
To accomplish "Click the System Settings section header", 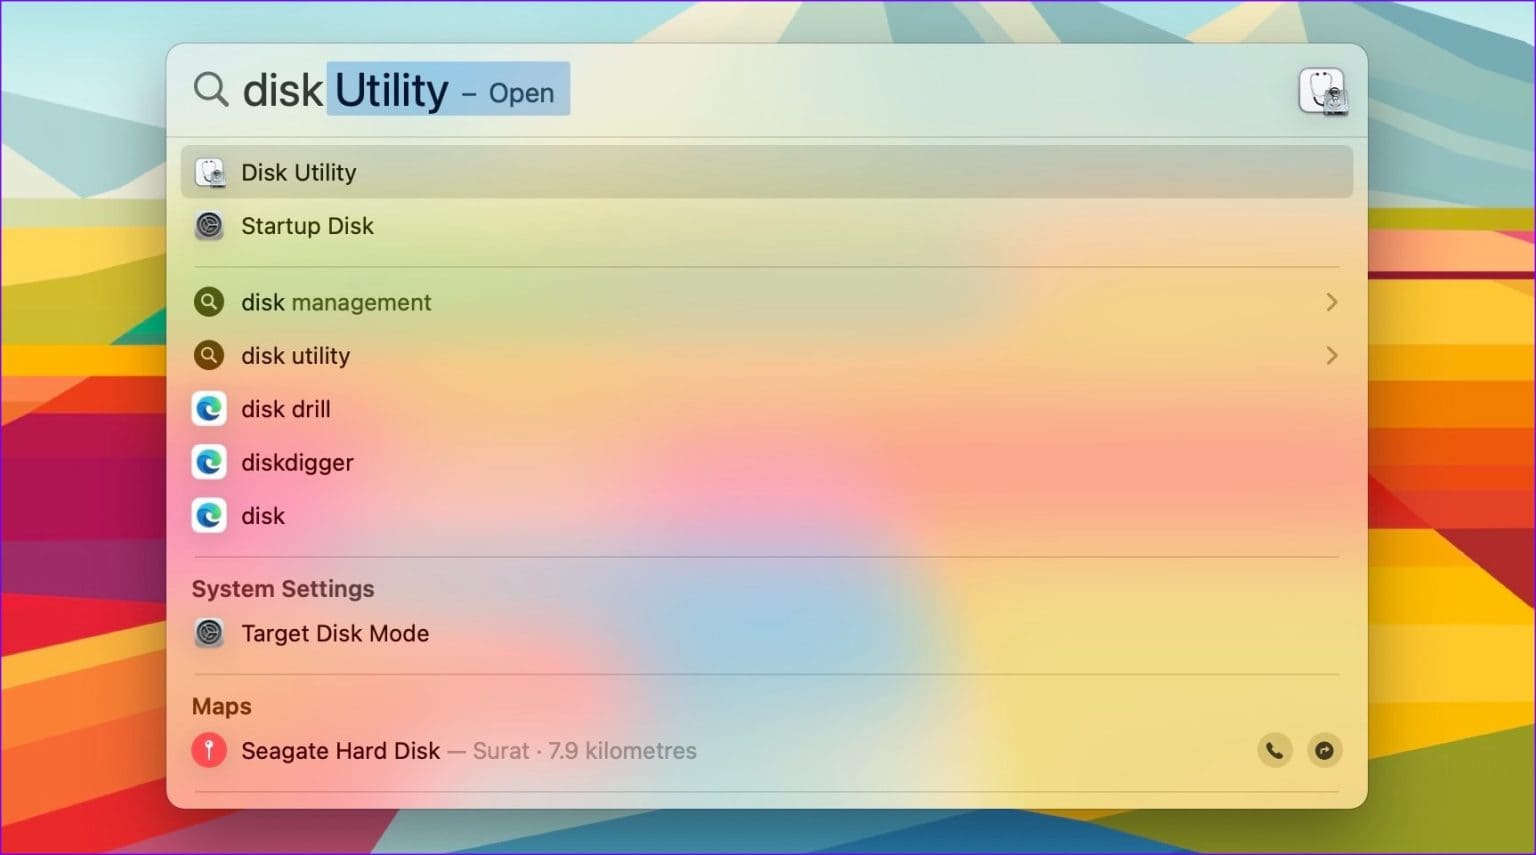I will pyautogui.click(x=283, y=589).
